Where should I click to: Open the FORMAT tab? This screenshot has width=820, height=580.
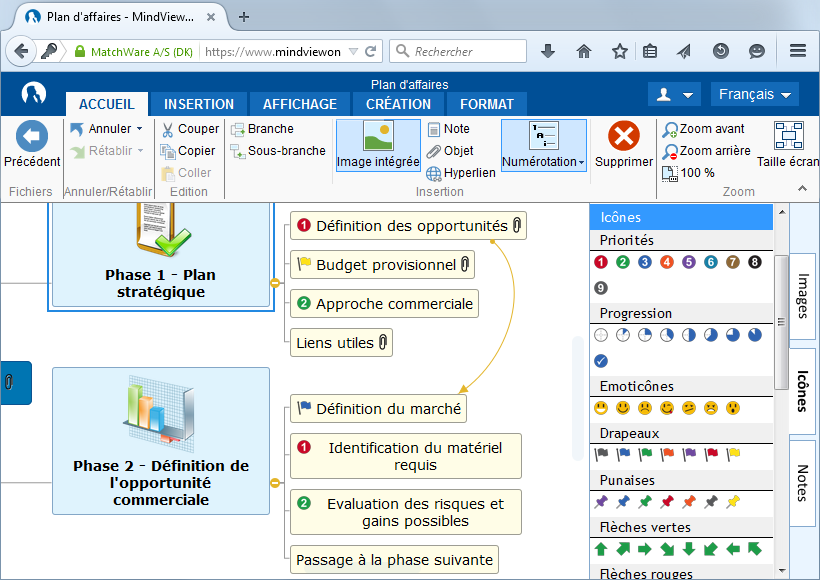tap(486, 104)
